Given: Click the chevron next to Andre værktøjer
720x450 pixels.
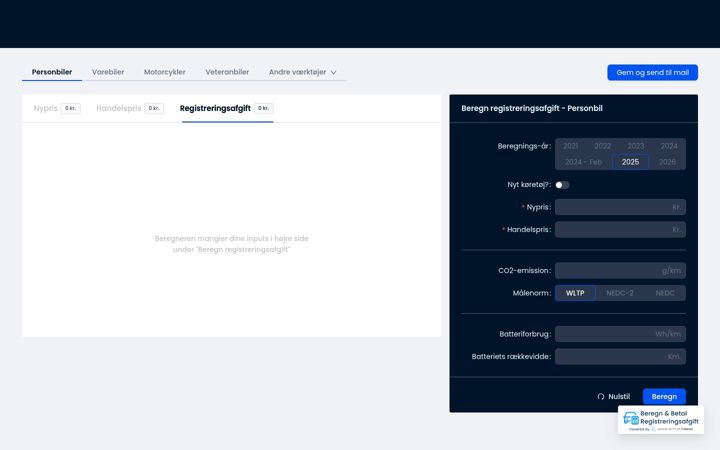Looking at the screenshot, I should 333,73.
